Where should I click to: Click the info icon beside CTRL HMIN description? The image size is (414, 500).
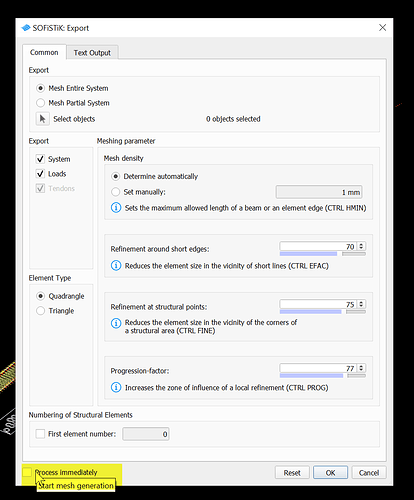tap(116, 208)
